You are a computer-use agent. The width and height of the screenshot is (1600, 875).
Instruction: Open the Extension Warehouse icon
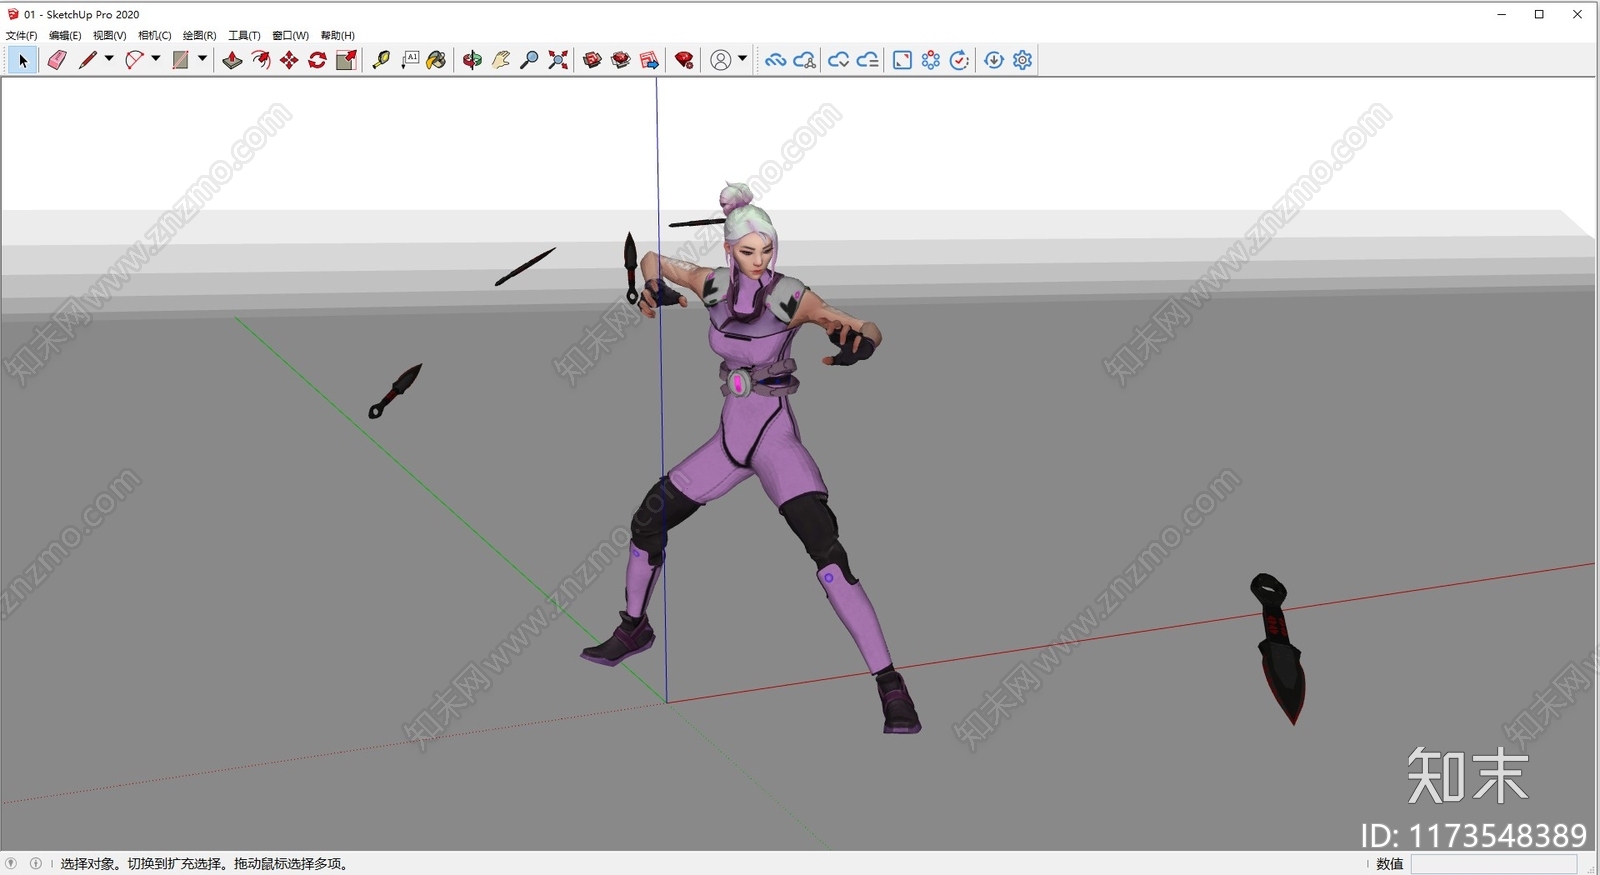[x=621, y=60]
